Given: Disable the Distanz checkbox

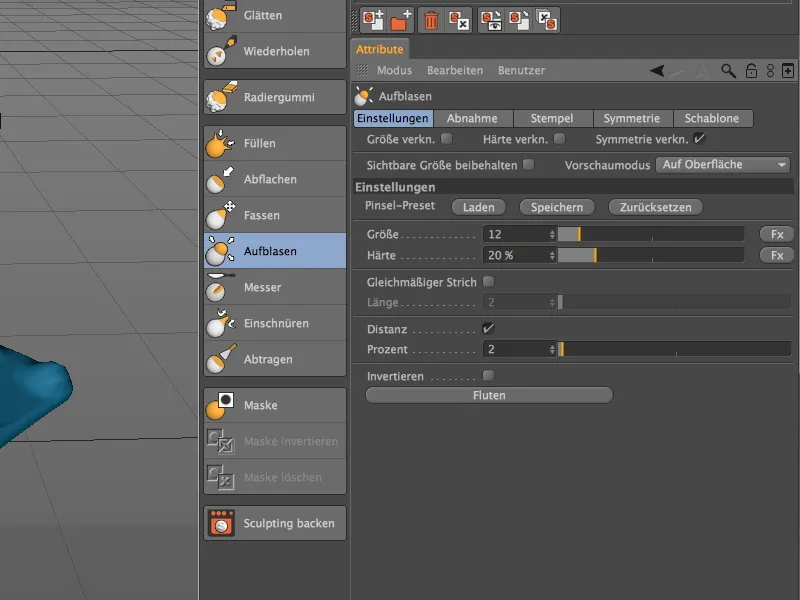Looking at the screenshot, I should pos(489,328).
